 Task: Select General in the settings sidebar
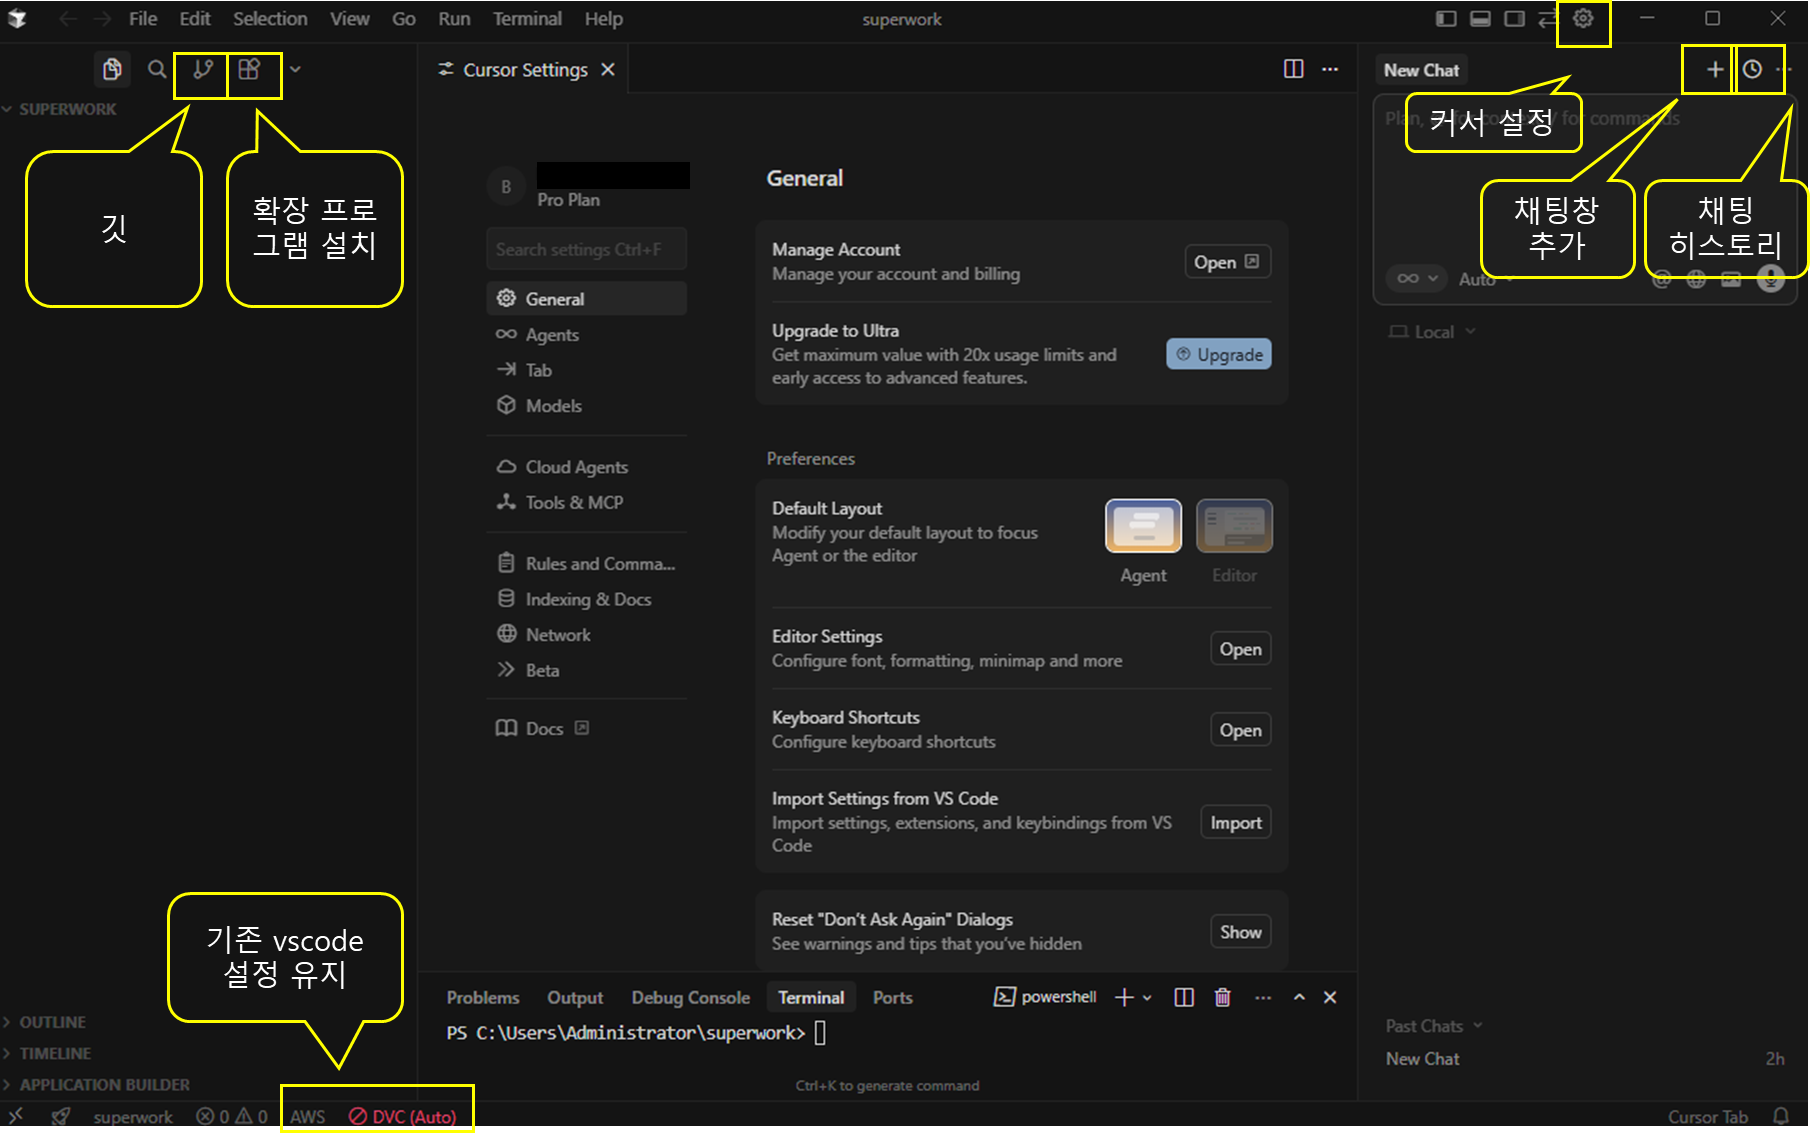pyautogui.click(x=586, y=299)
